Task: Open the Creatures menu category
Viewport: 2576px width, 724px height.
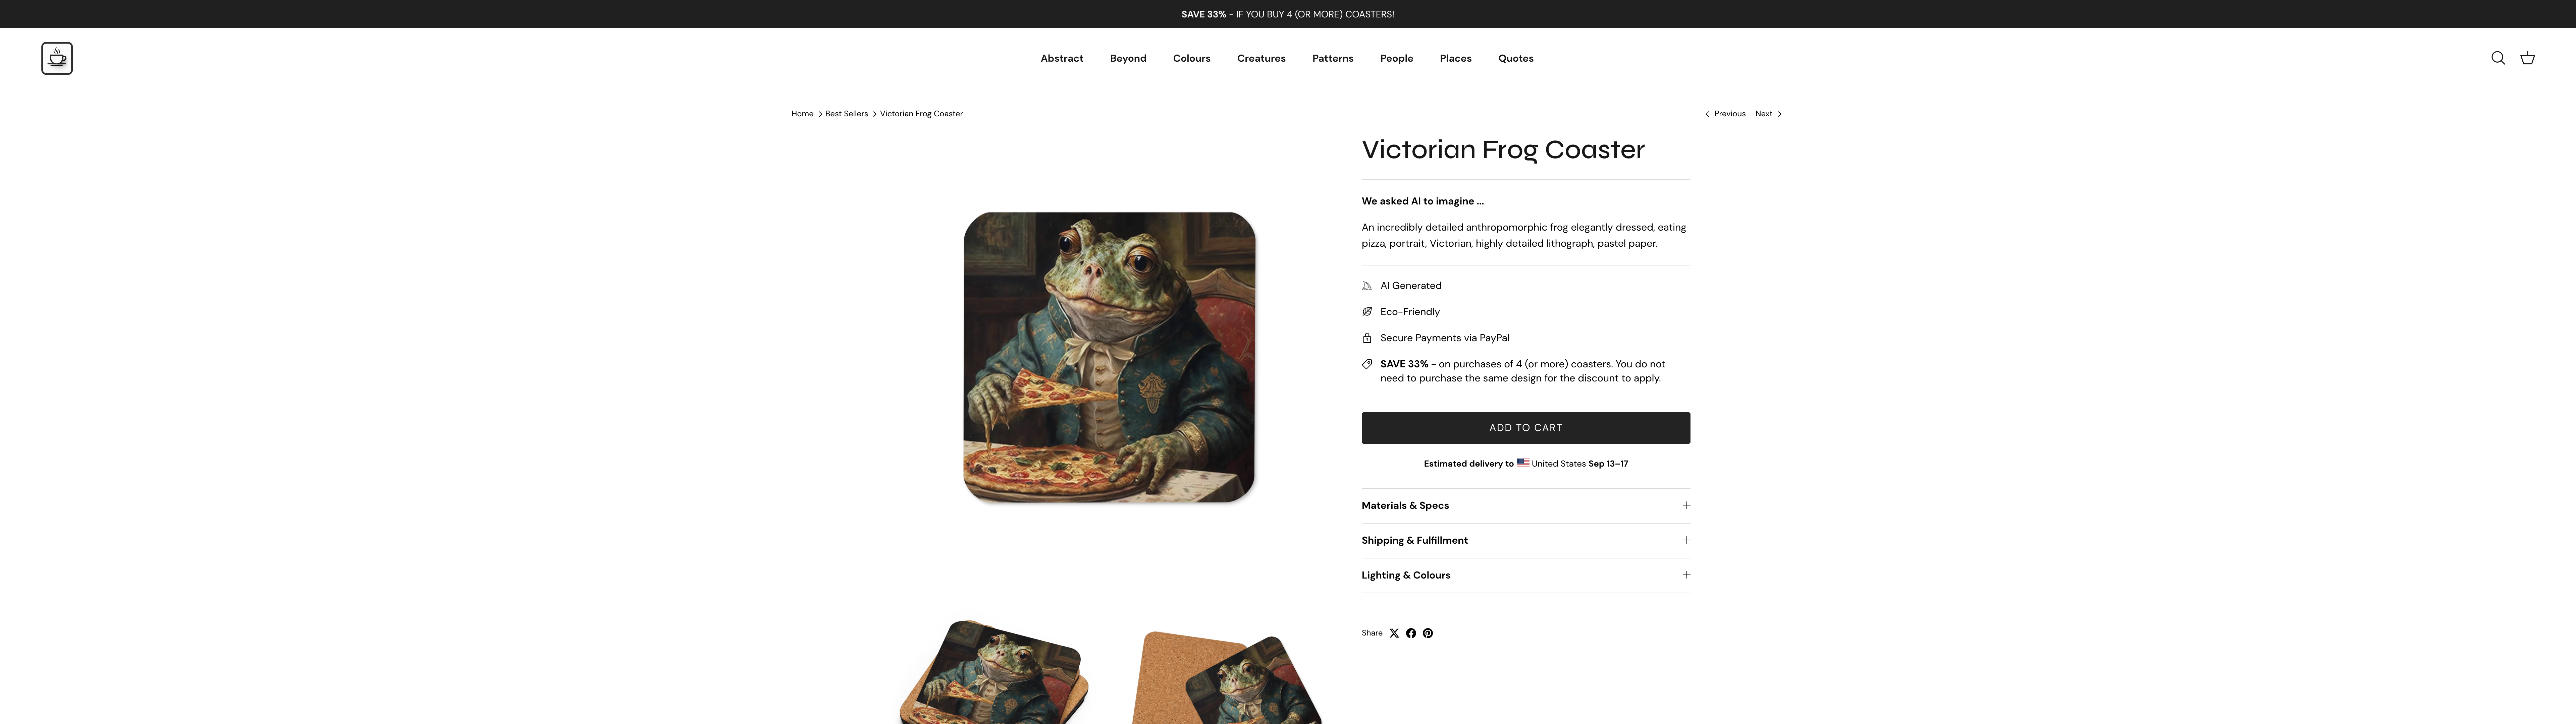Action: click(x=1261, y=58)
